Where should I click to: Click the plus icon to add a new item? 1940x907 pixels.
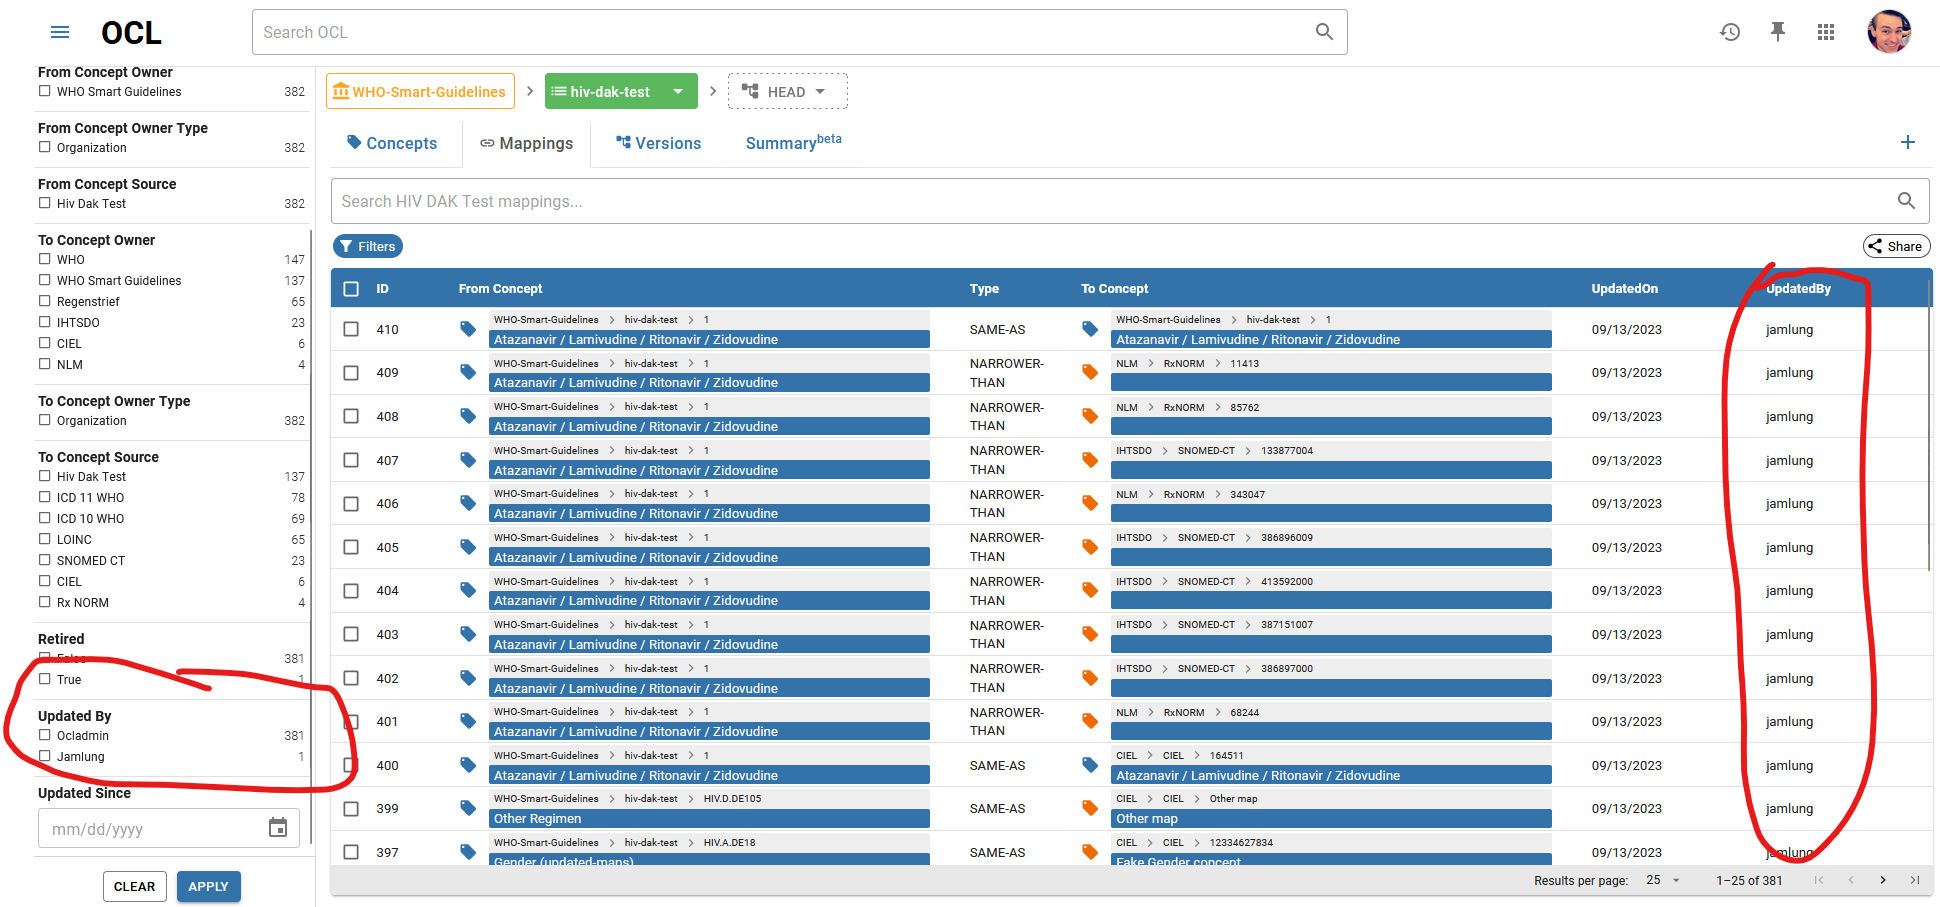(x=1908, y=142)
